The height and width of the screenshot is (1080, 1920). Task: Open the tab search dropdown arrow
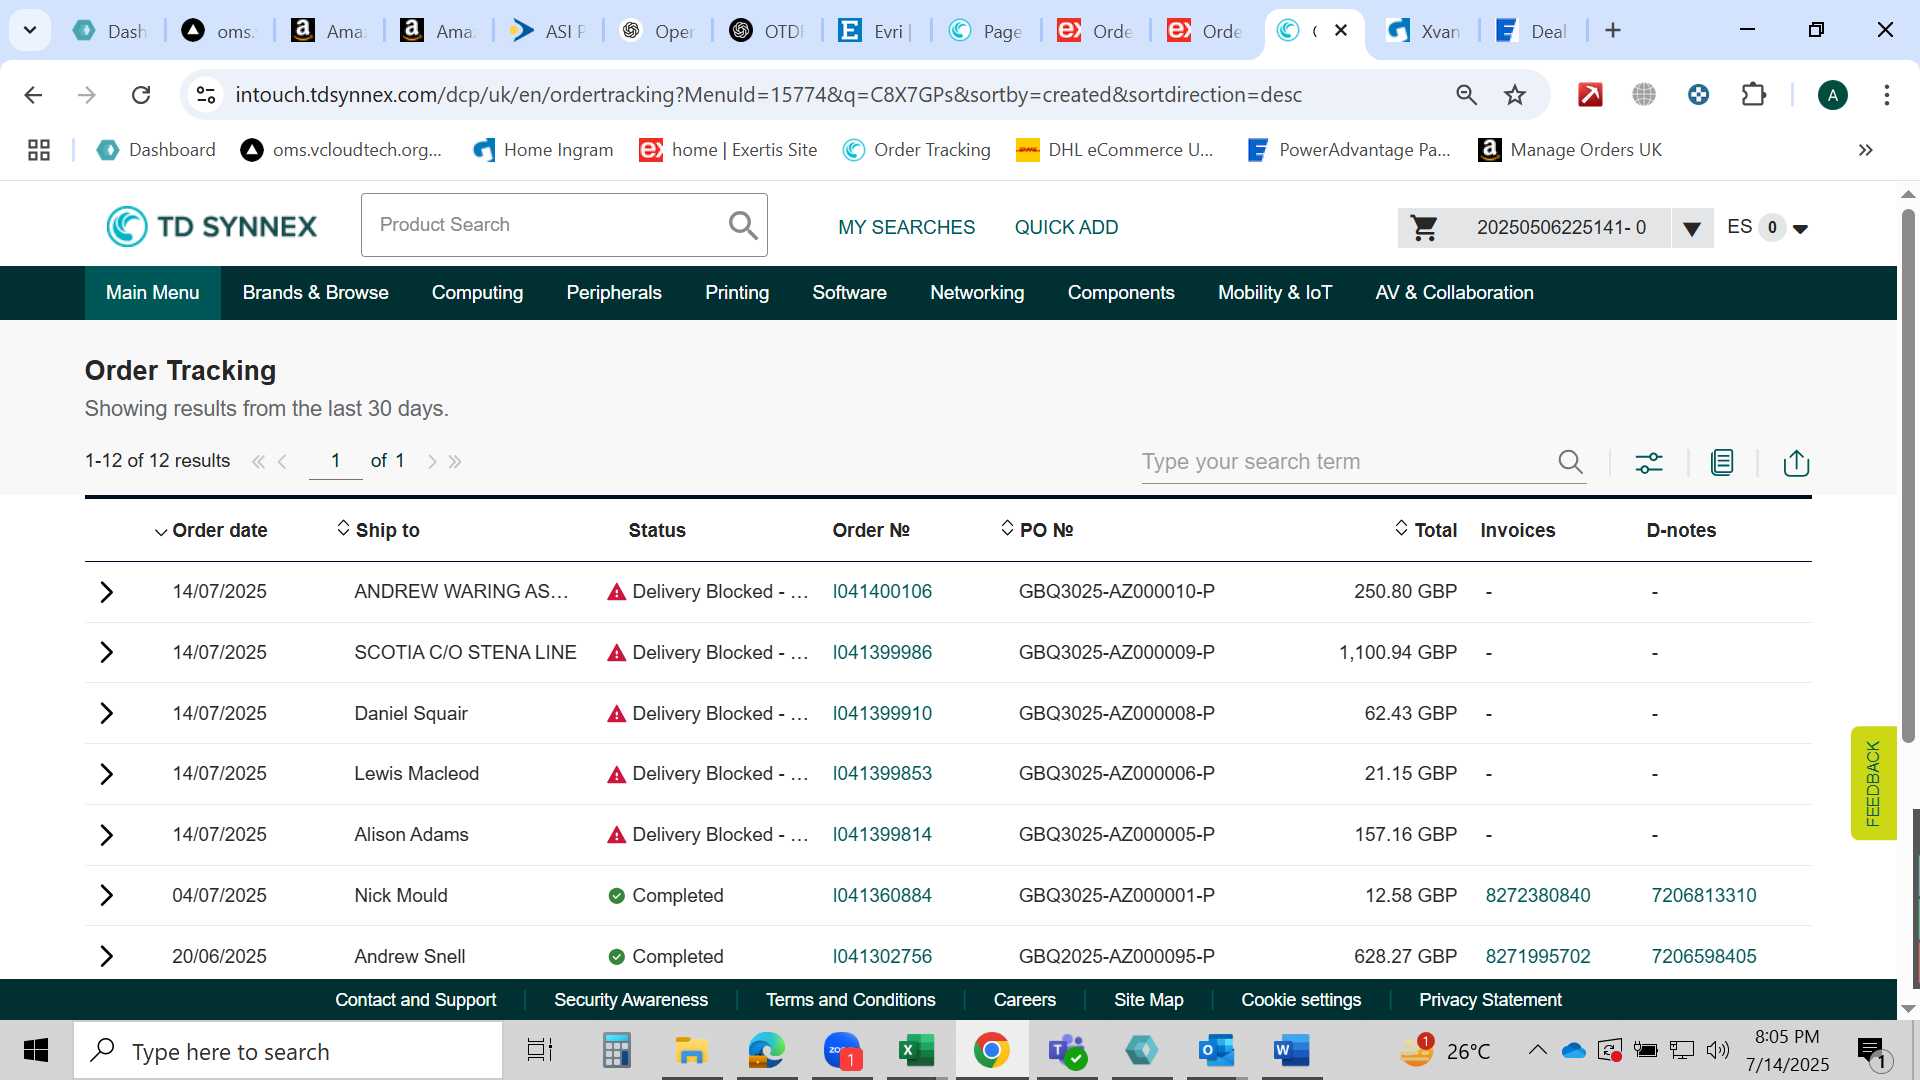coord(30,31)
